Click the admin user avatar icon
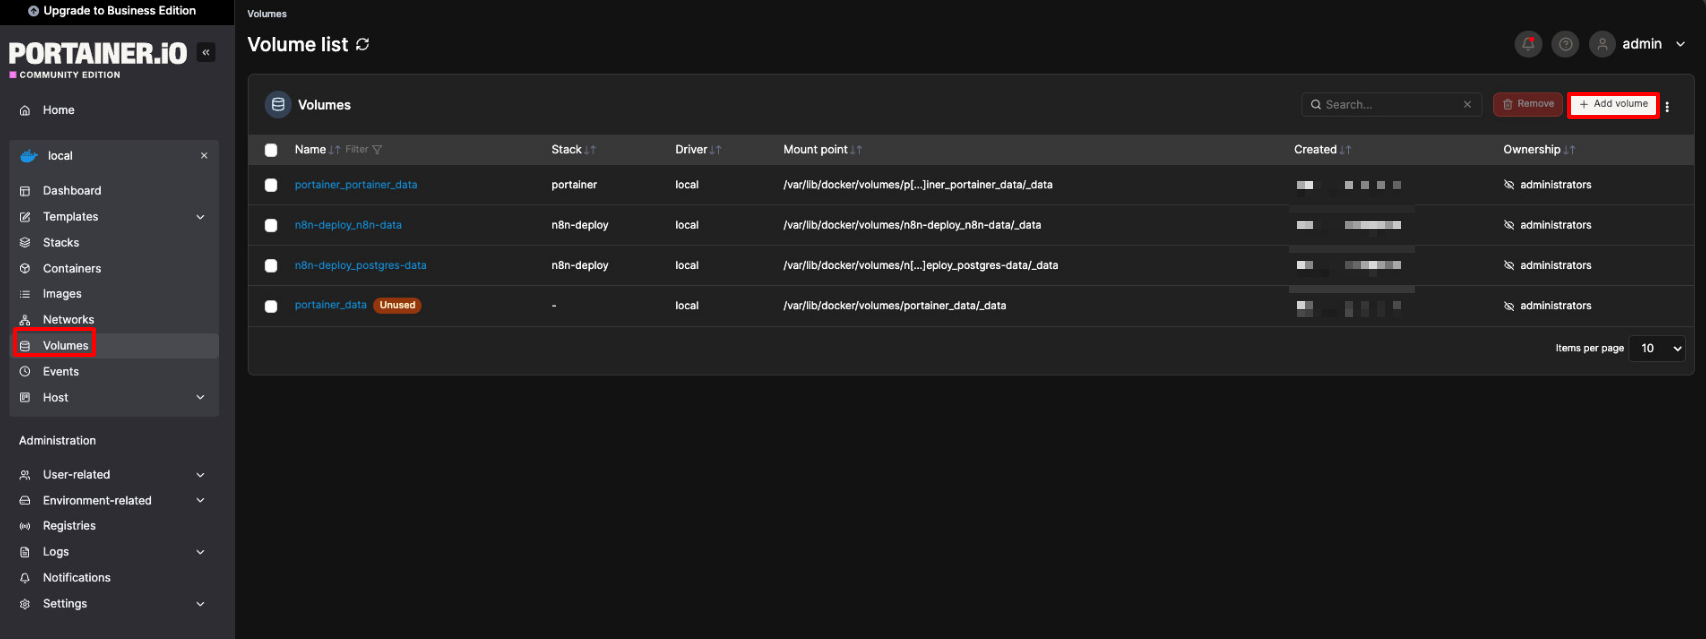Image resolution: width=1706 pixels, height=639 pixels. 1602,44
